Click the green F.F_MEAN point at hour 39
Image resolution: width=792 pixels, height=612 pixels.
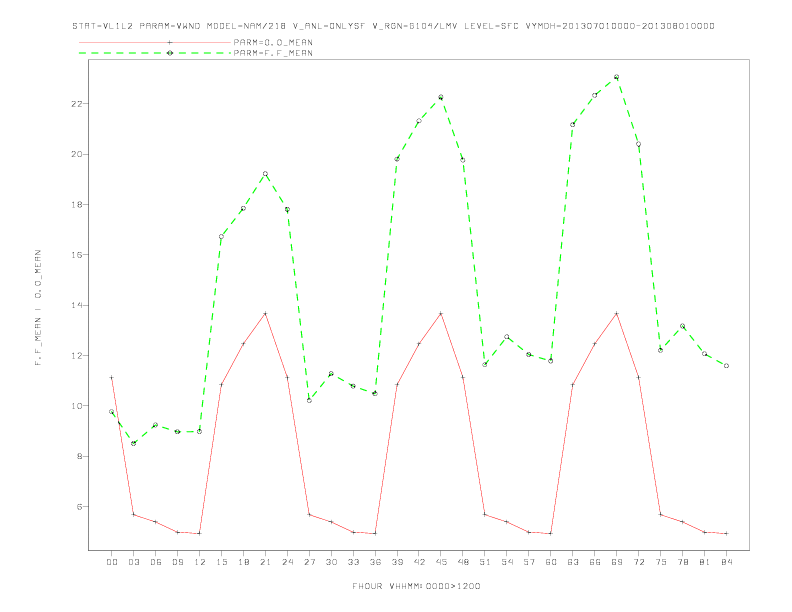pos(397,159)
